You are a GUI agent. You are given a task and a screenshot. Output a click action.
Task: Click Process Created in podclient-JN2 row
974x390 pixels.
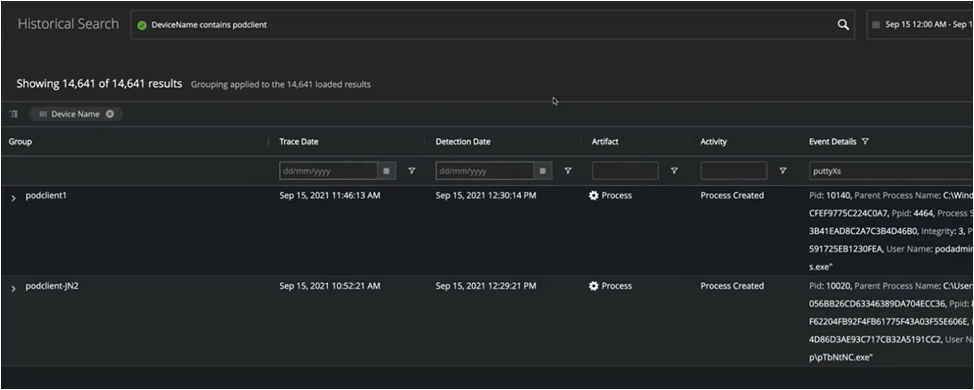[x=732, y=286]
